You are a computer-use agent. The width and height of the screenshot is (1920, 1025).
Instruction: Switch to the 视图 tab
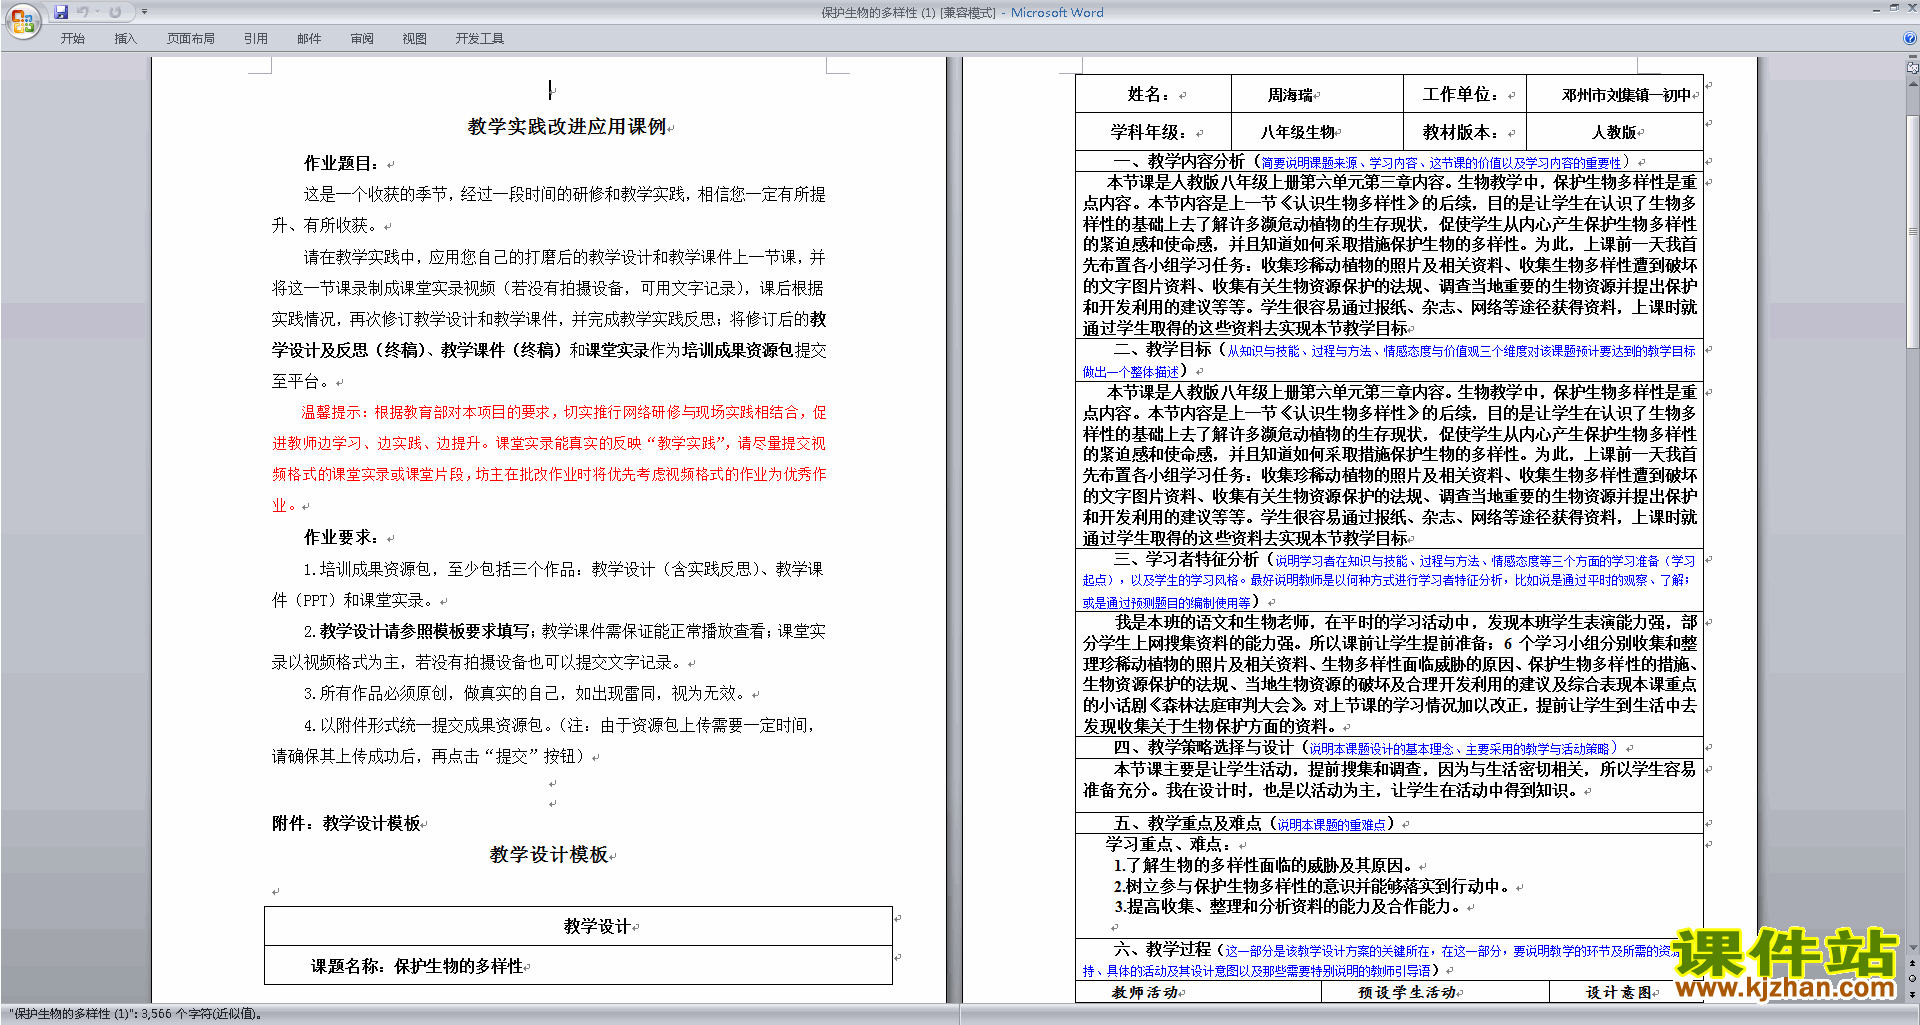pos(415,39)
